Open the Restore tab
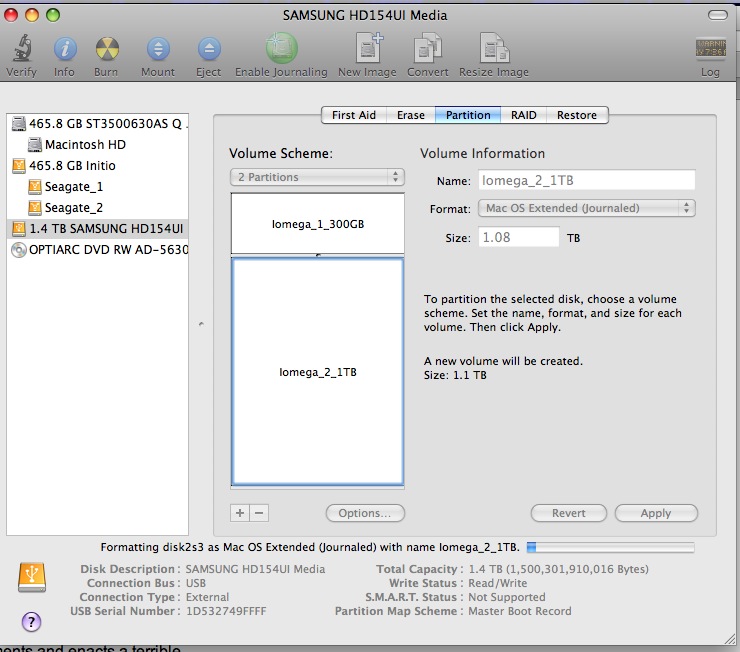This screenshot has height=652, width=740. tap(577, 115)
